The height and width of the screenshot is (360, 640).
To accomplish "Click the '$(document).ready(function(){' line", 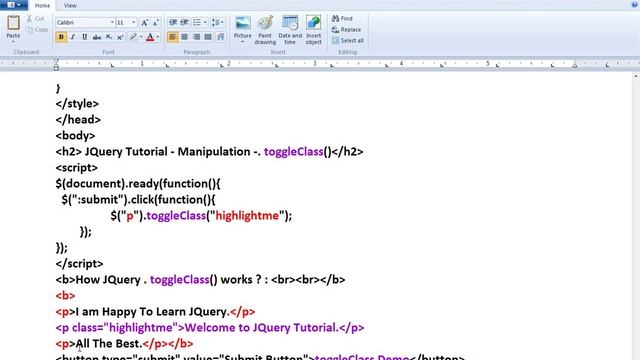I will [x=138, y=184].
